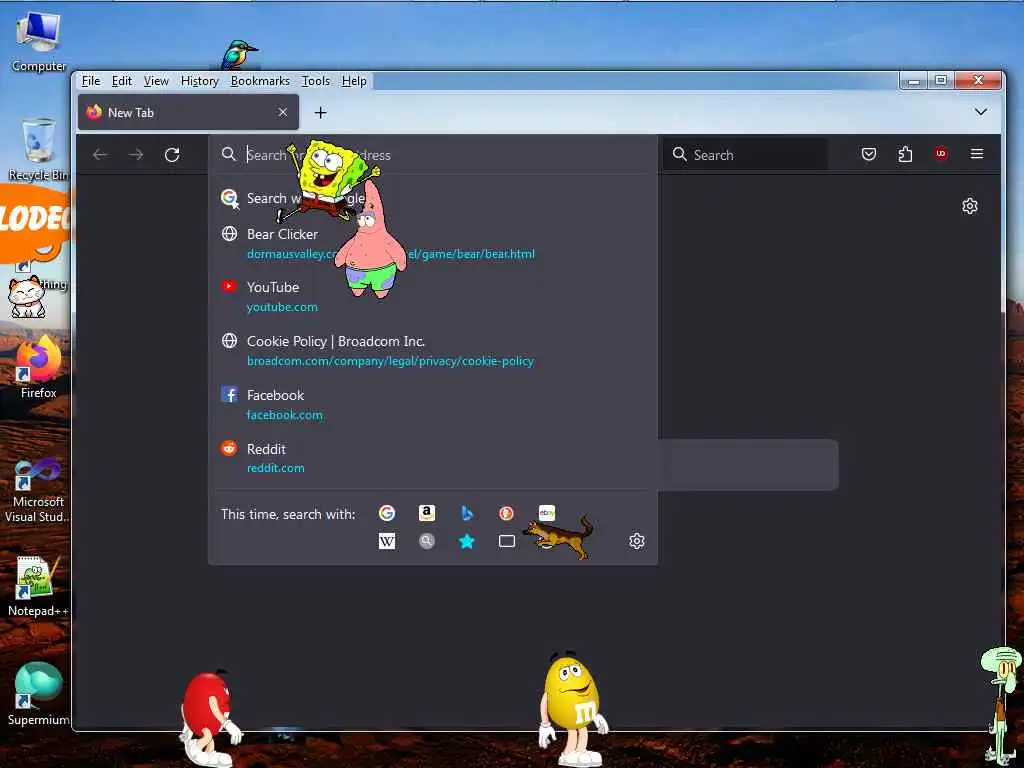Click the gray magnifier search engine icon
The height and width of the screenshot is (768, 1024).
pyautogui.click(x=426, y=541)
